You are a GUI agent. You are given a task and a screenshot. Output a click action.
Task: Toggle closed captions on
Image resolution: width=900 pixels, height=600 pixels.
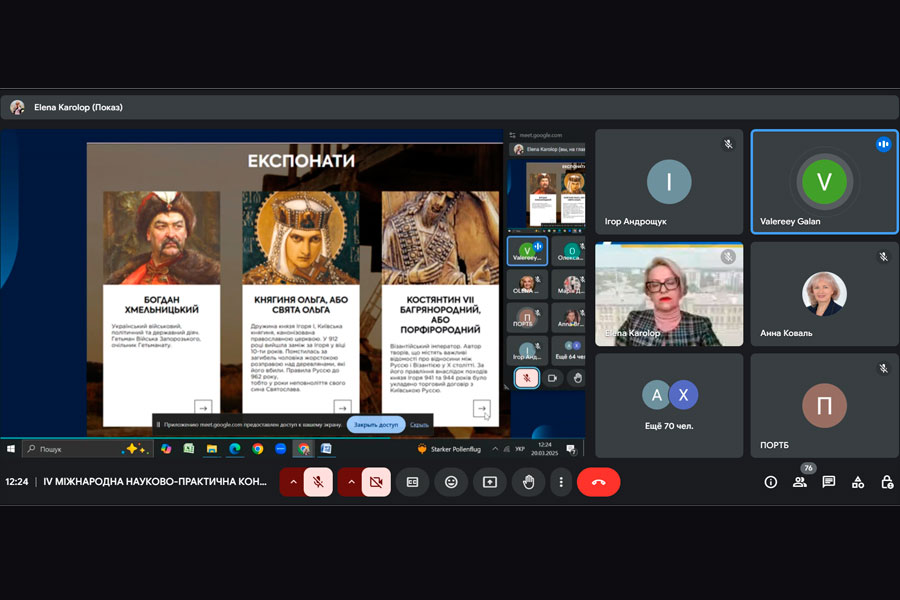[412, 482]
